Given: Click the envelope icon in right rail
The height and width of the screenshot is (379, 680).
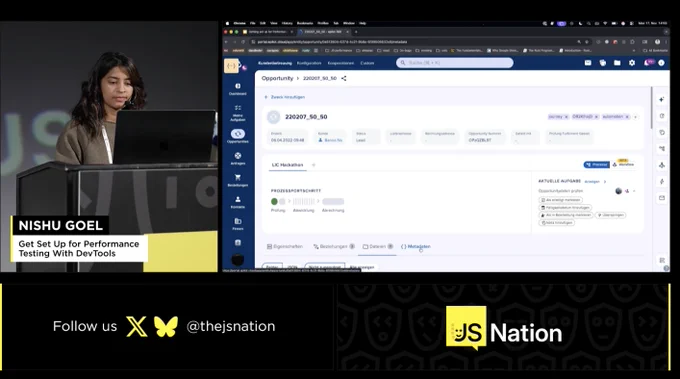Looking at the screenshot, I should [662, 198].
